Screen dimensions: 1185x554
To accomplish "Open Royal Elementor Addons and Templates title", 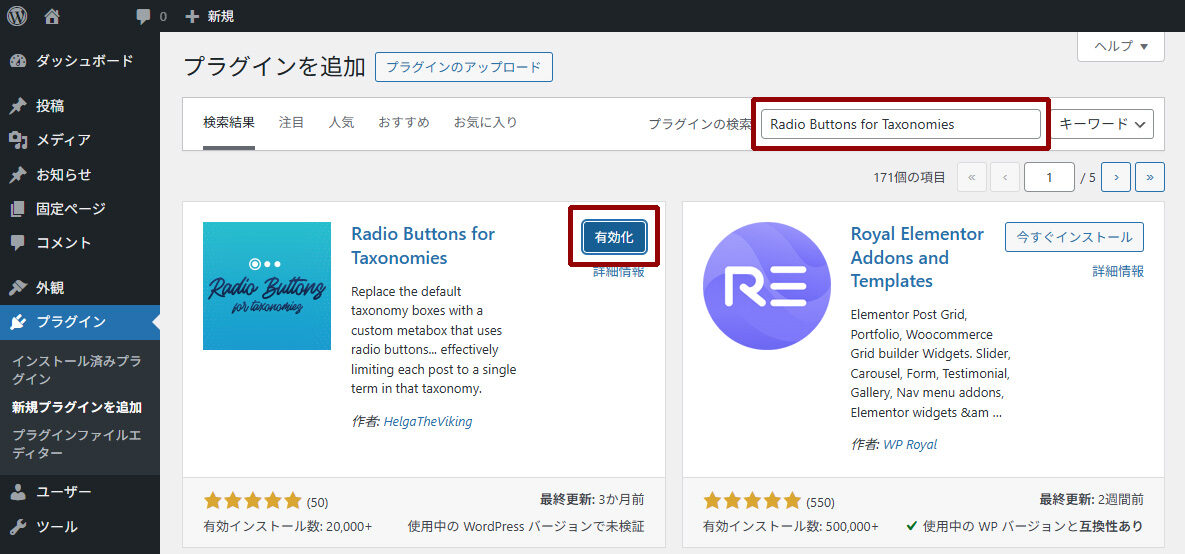I will pyautogui.click(x=917, y=258).
